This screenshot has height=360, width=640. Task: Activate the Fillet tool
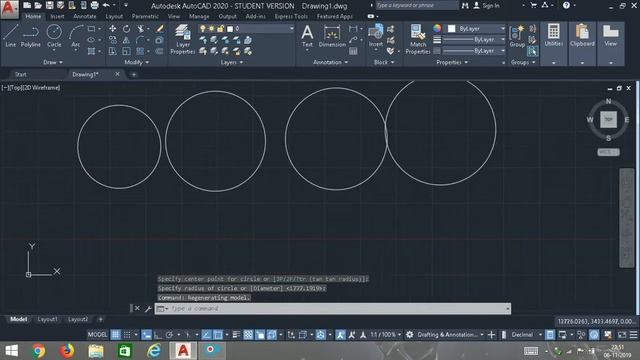coord(140,40)
